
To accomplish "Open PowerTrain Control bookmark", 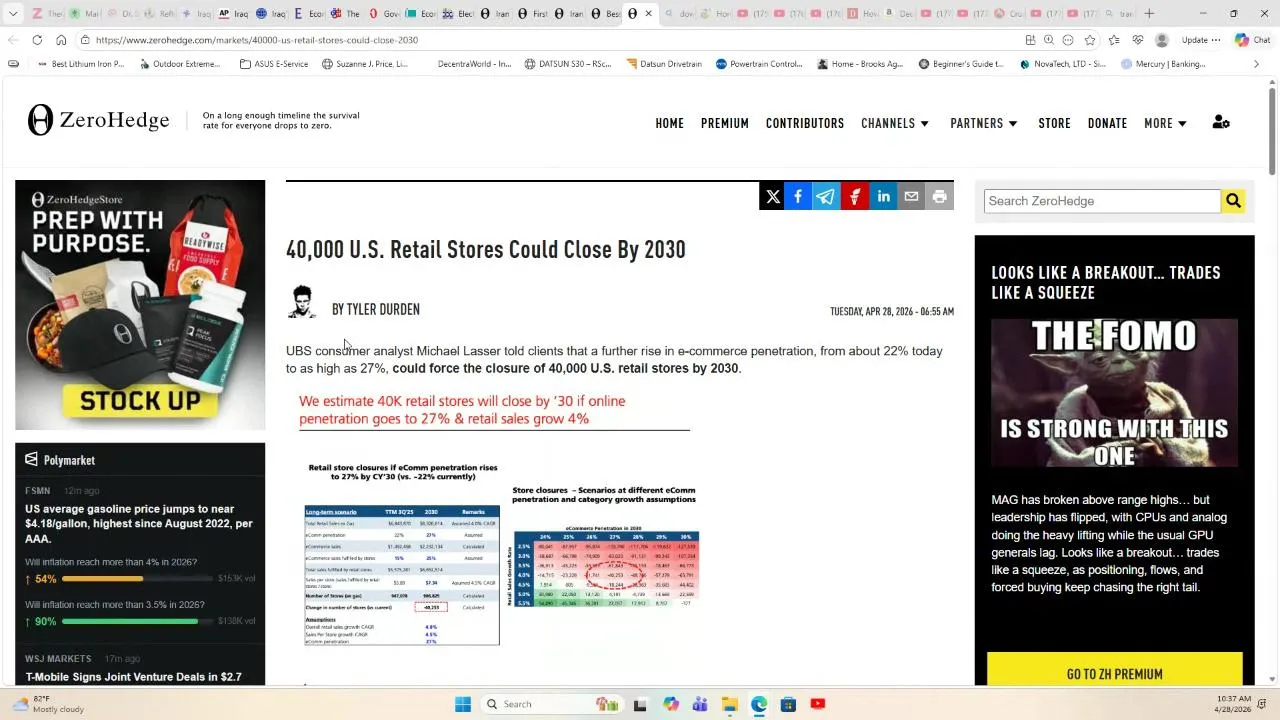I will pos(758,64).
